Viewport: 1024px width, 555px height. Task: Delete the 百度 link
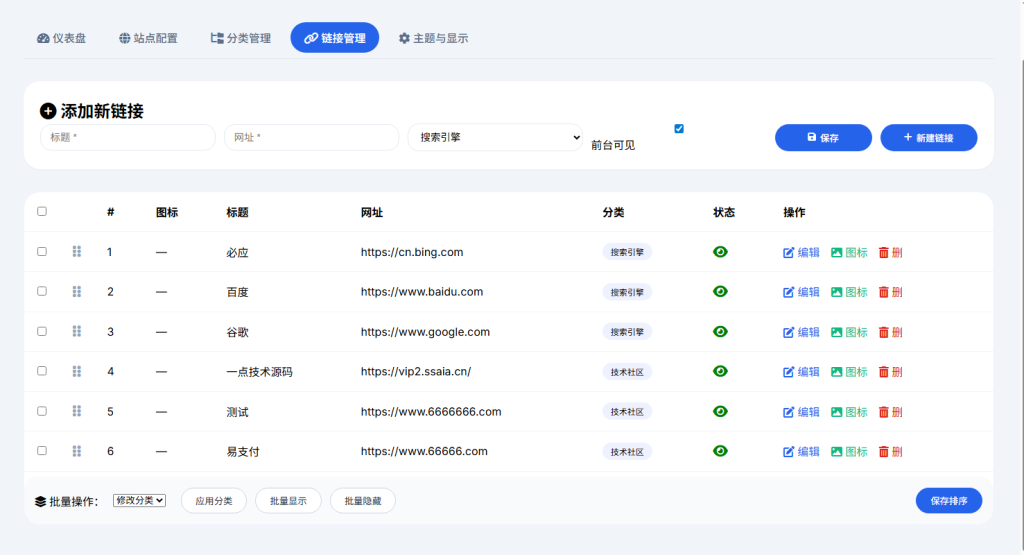coord(891,292)
